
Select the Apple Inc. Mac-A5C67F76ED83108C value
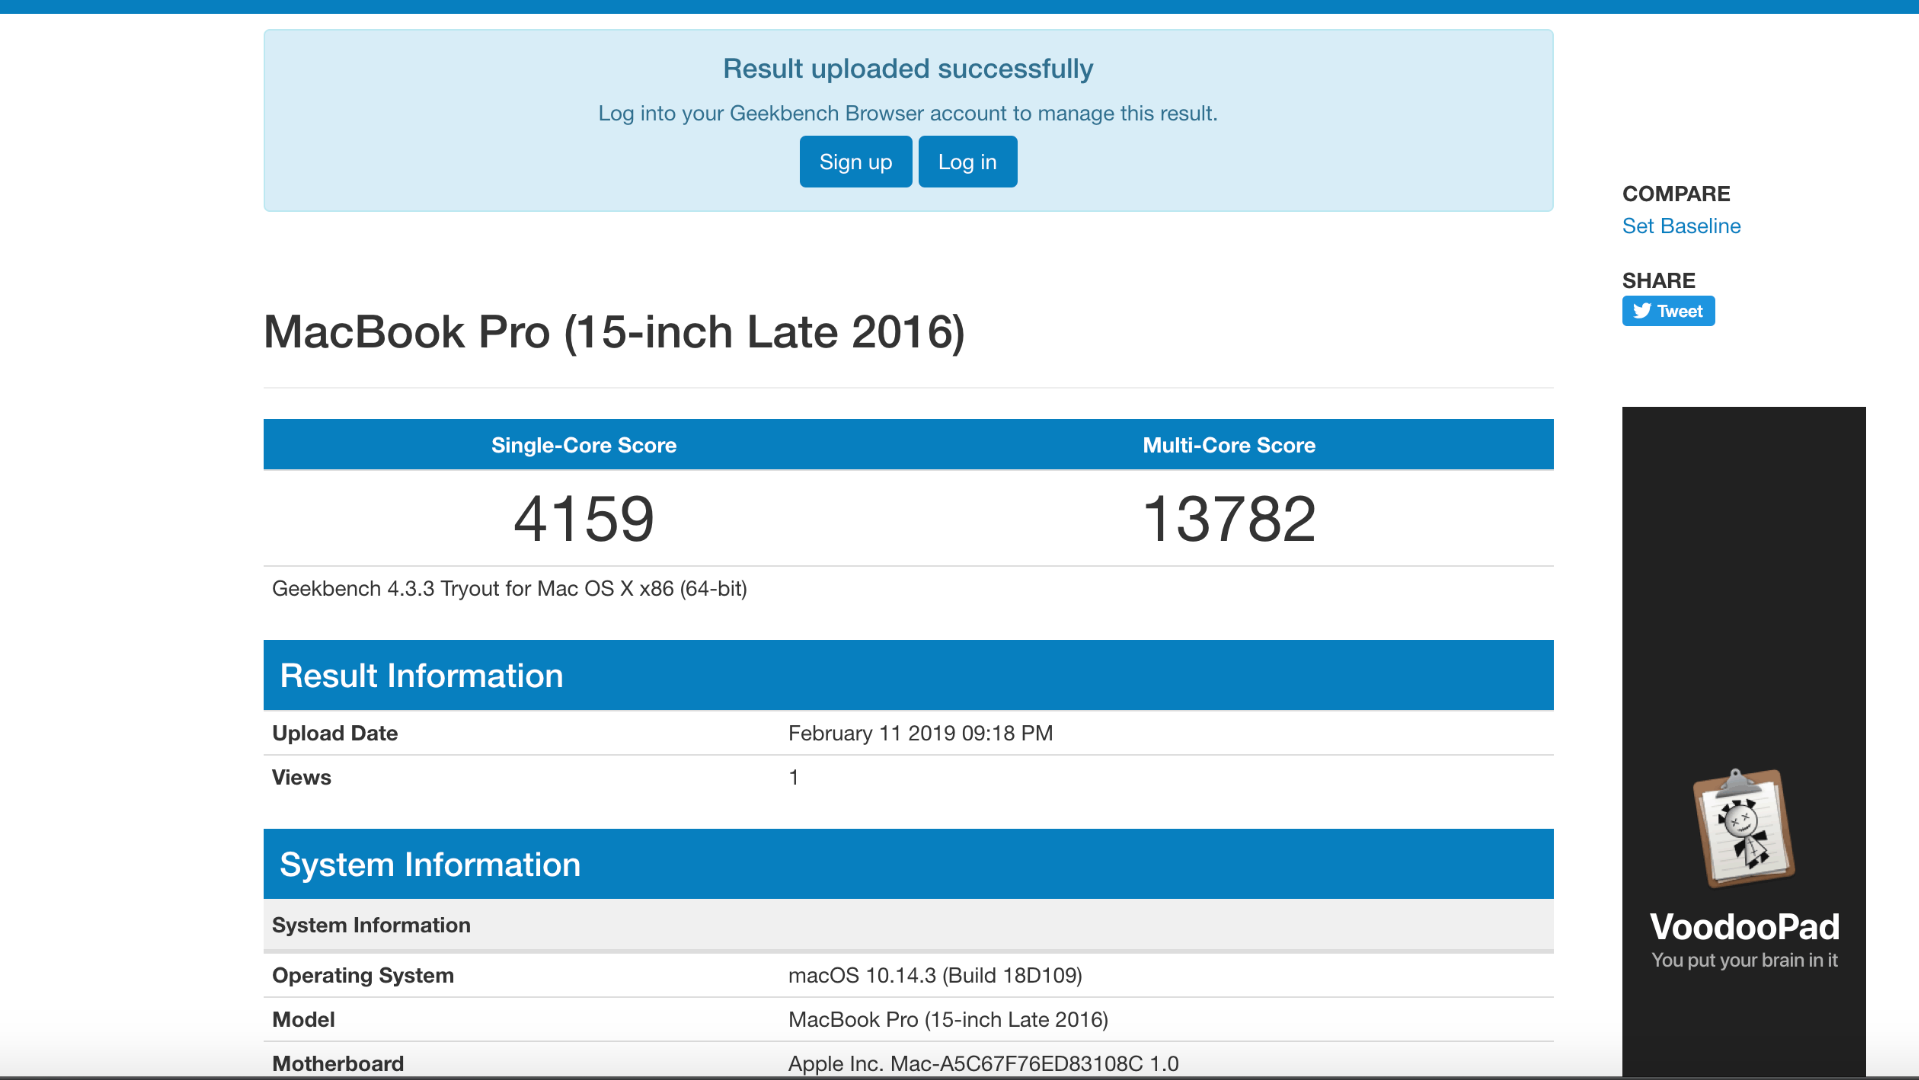[x=983, y=1063]
